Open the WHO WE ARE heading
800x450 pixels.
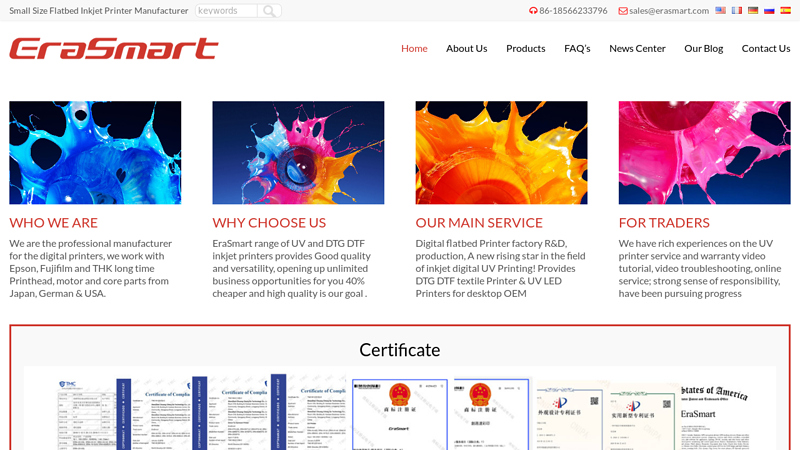coord(54,223)
